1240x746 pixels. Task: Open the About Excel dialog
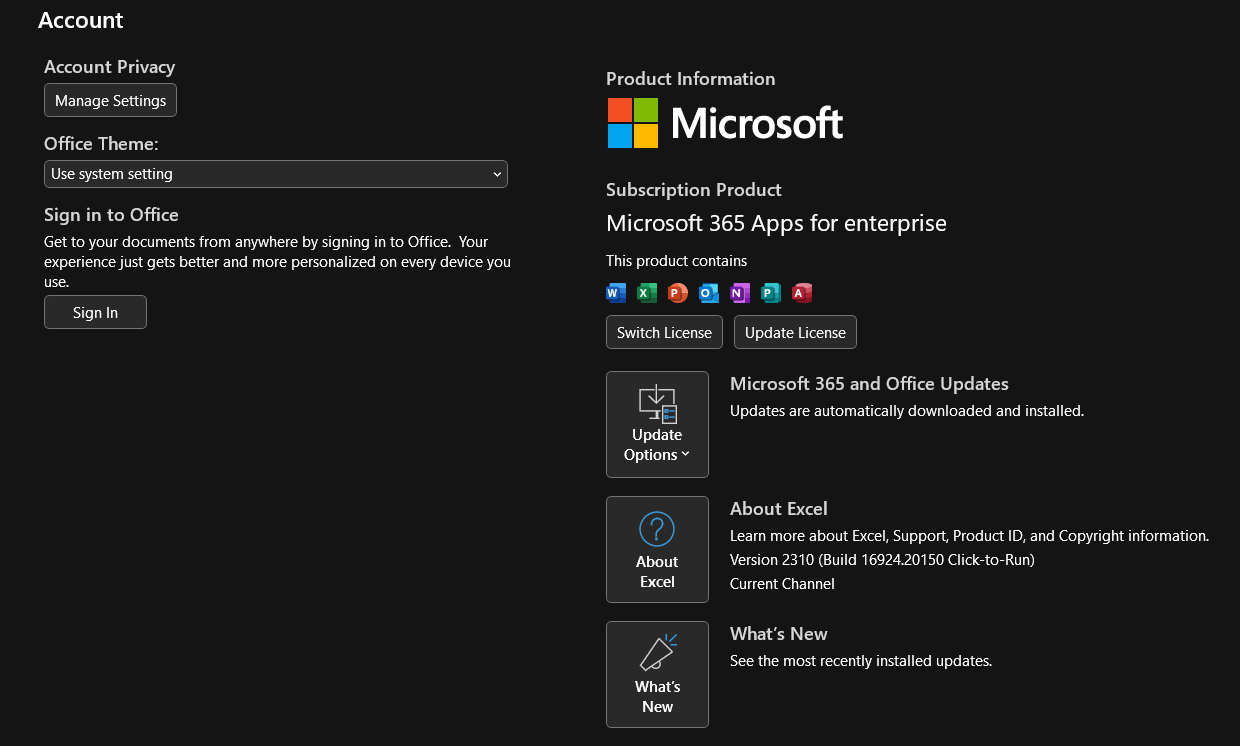point(657,550)
